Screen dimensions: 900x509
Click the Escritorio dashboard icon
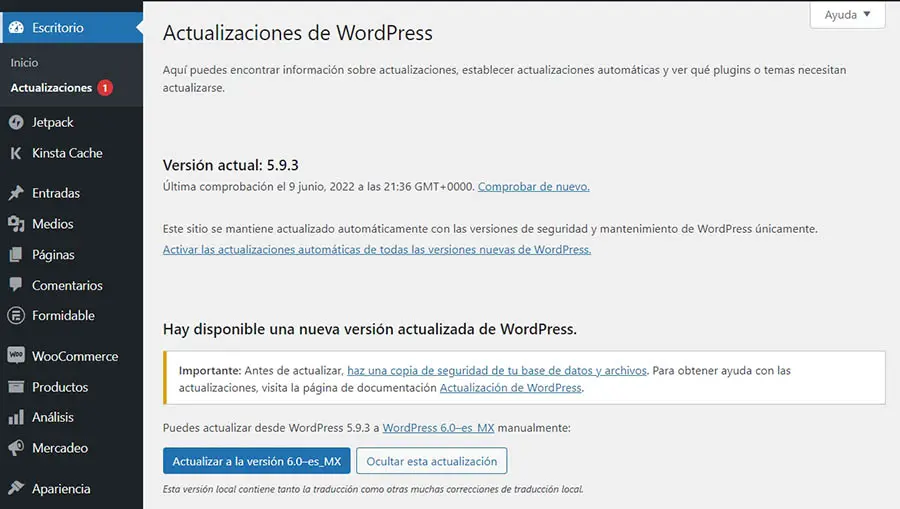pyautogui.click(x=16, y=28)
